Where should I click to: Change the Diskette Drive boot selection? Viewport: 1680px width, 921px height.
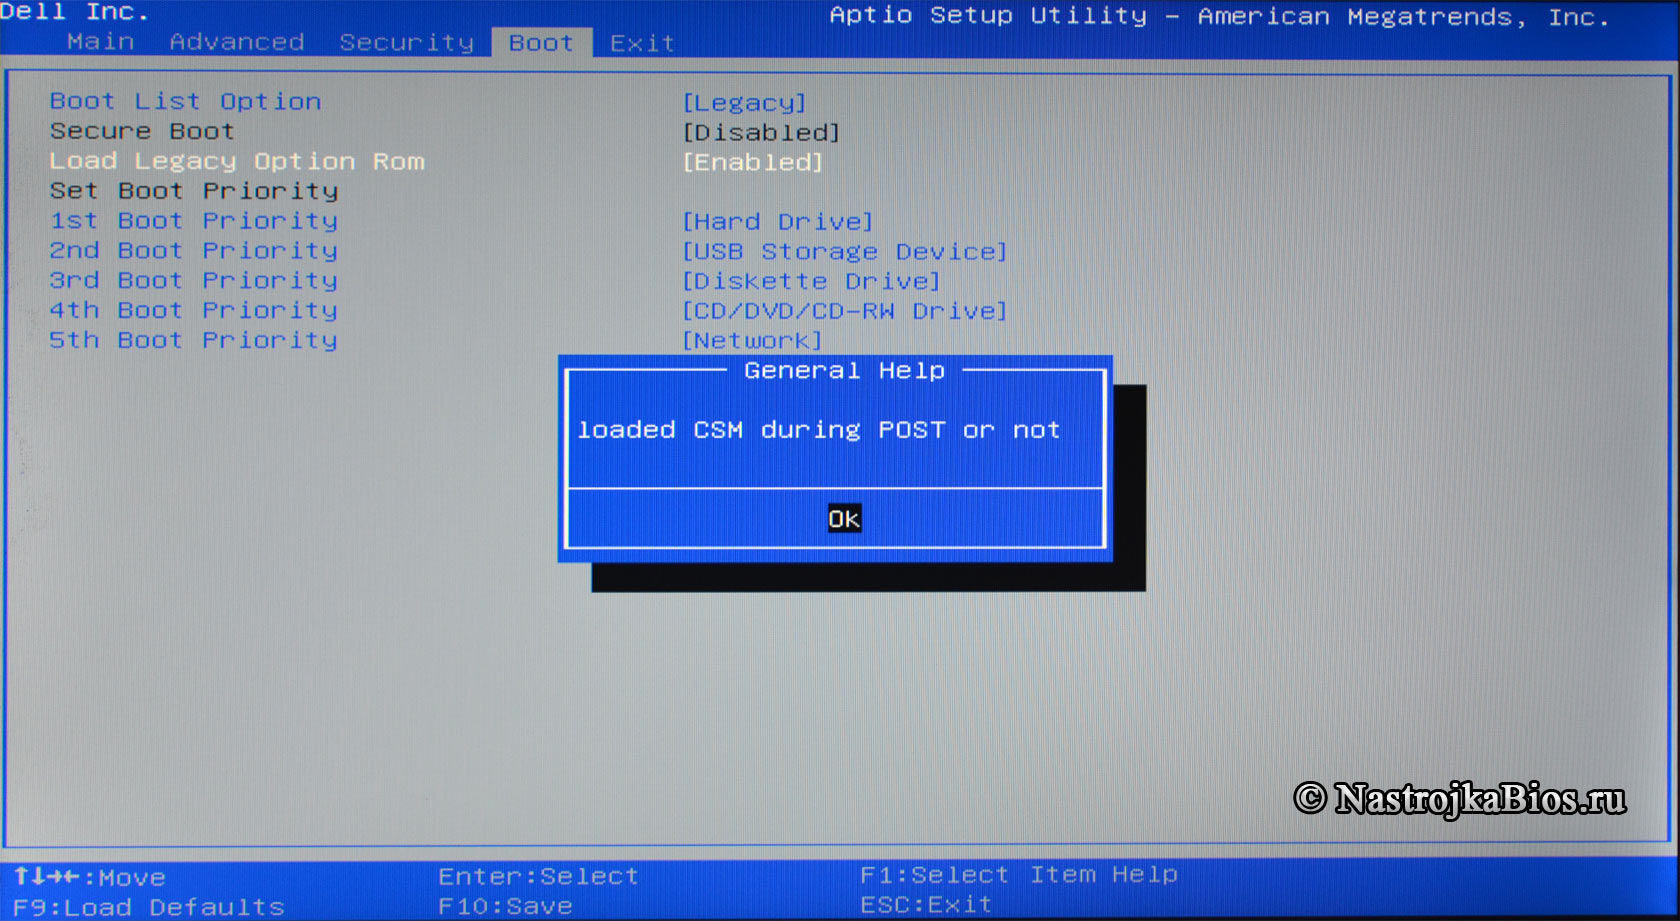(x=811, y=282)
